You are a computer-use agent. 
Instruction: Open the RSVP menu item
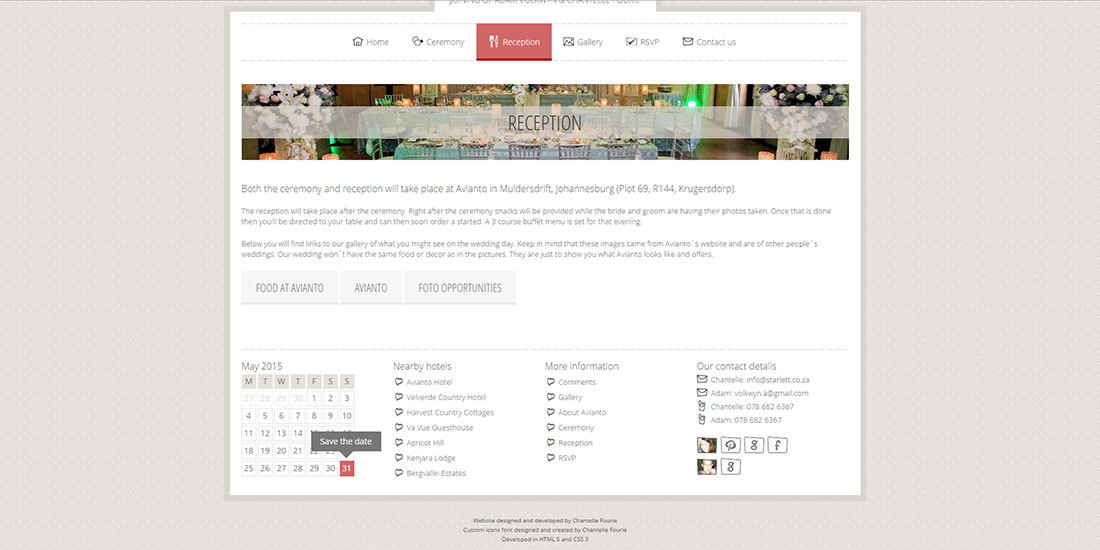pyautogui.click(x=642, y=42)
